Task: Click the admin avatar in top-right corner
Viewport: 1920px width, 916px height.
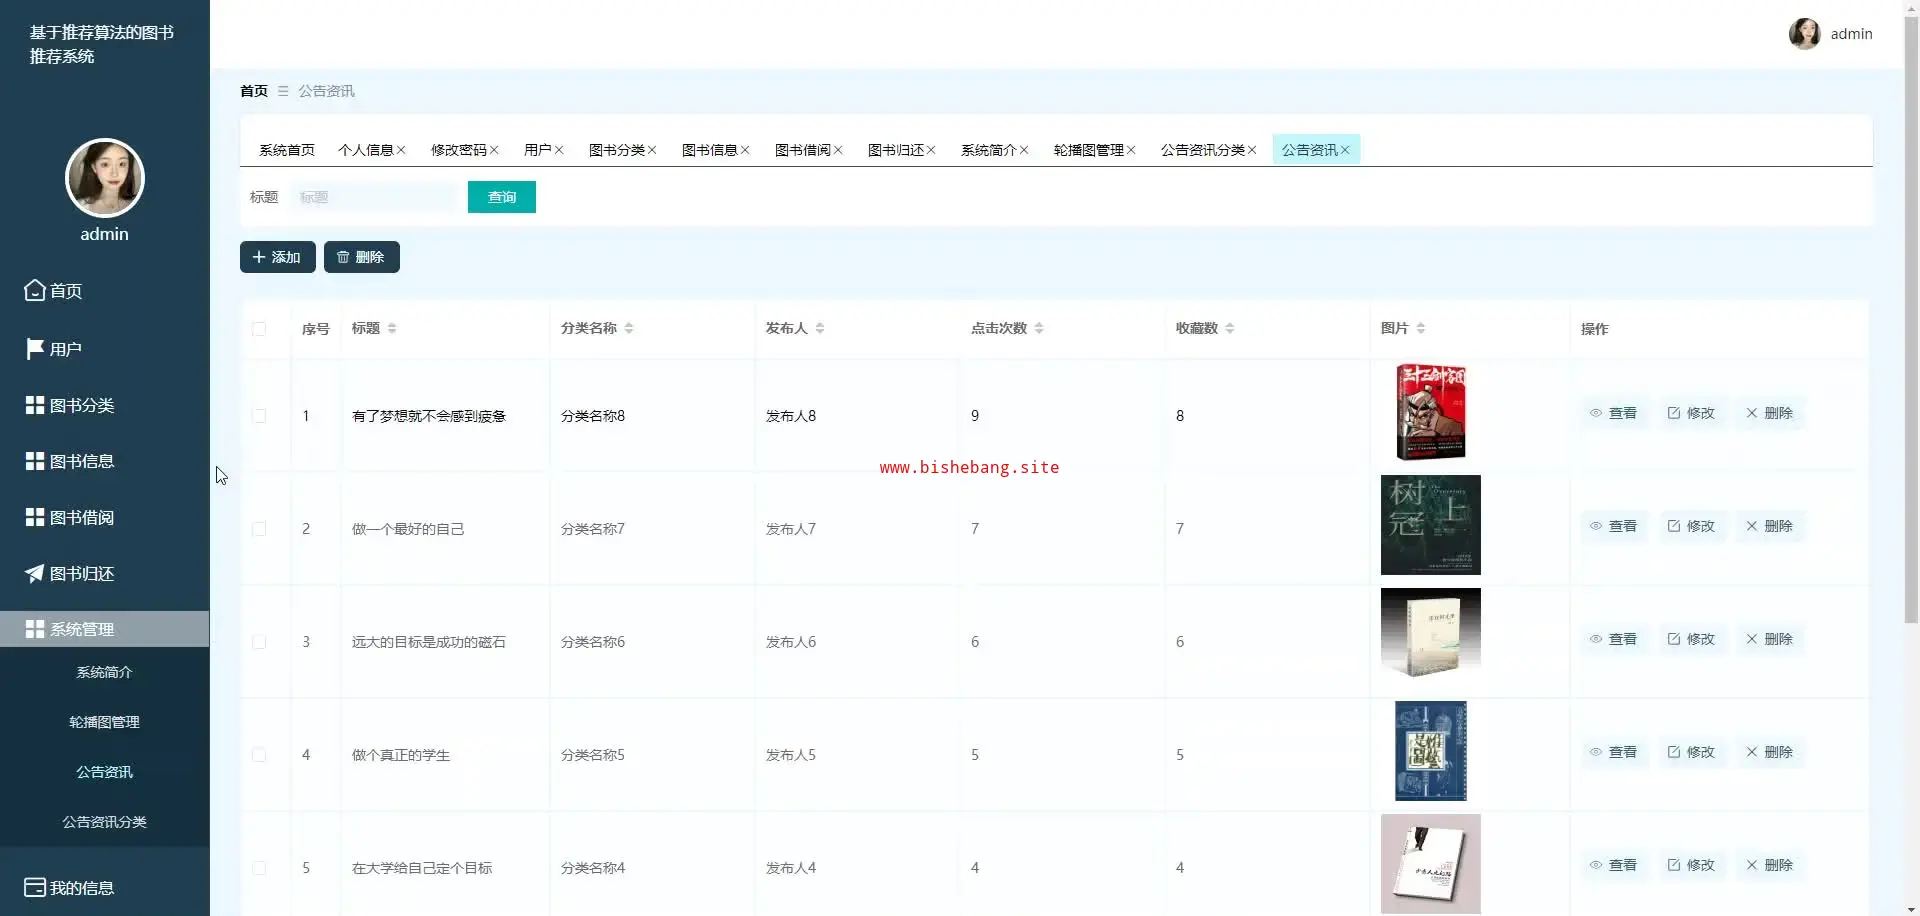Action: 1804,34
